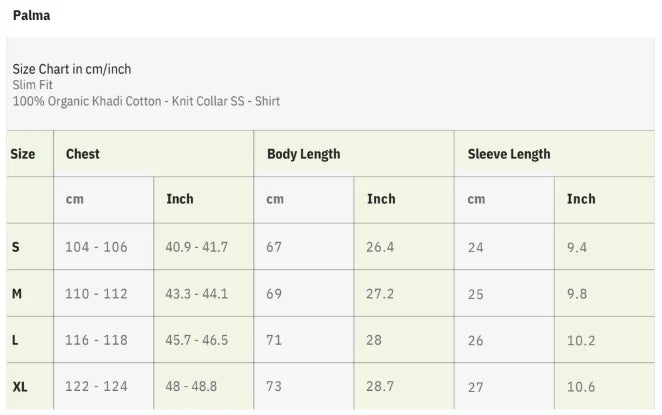Click the 26.4 body length inch cell
This screenshot has height=415, width=662.
tap(380, 247)
